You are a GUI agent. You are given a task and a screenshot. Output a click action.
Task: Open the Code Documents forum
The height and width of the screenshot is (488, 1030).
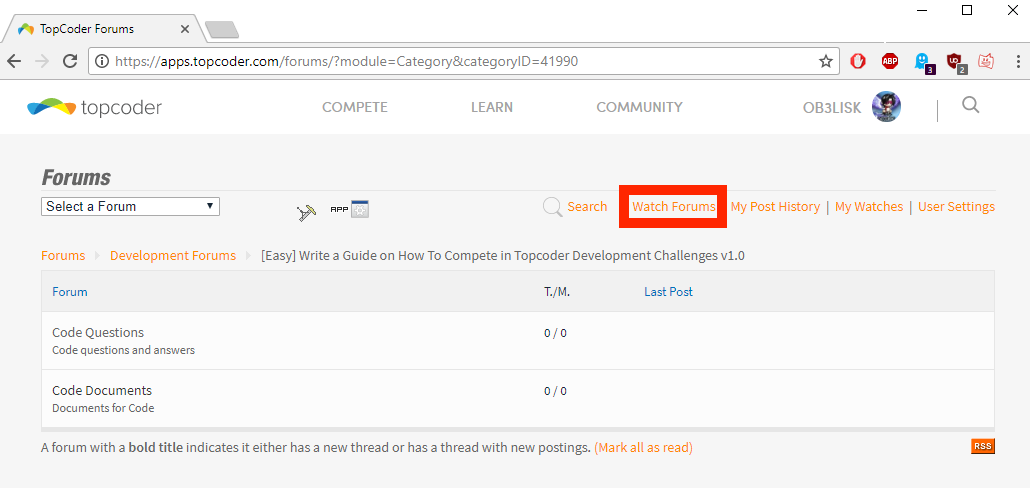[102, 390]
